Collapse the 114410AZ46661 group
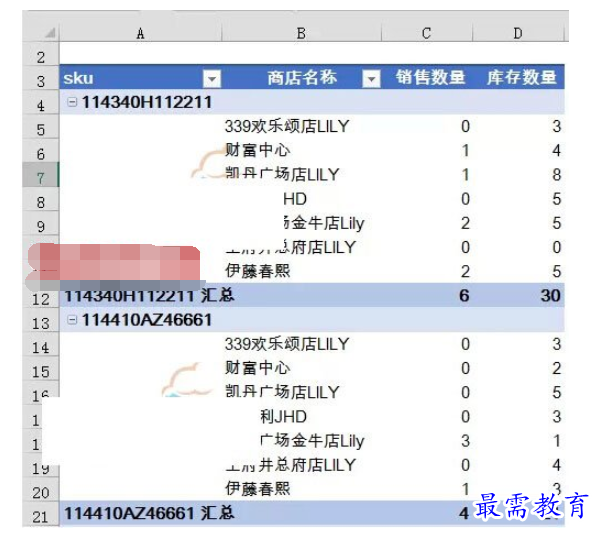The image size is (597, 537). tap(72, 320)
